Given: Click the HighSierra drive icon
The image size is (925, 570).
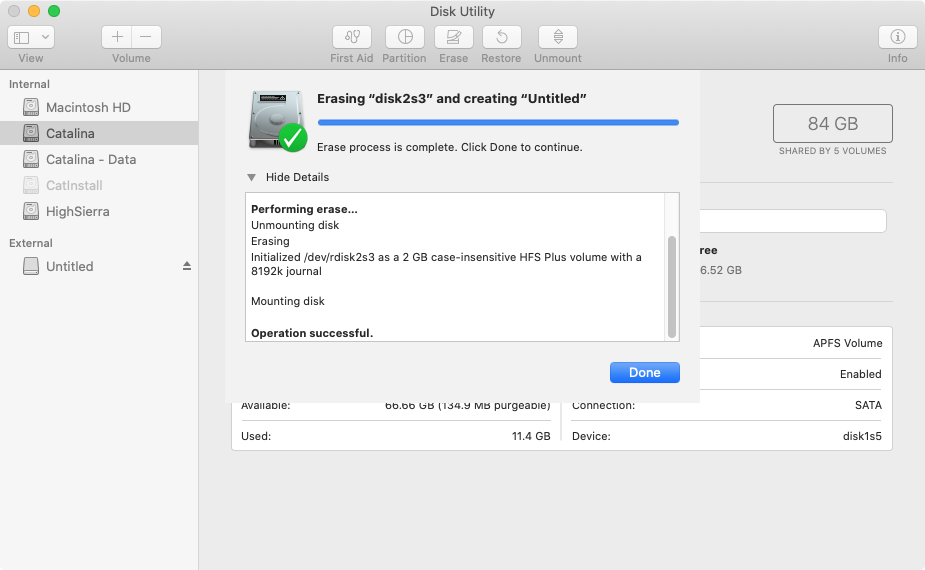Looking at the screenshot, I should 31,211.
